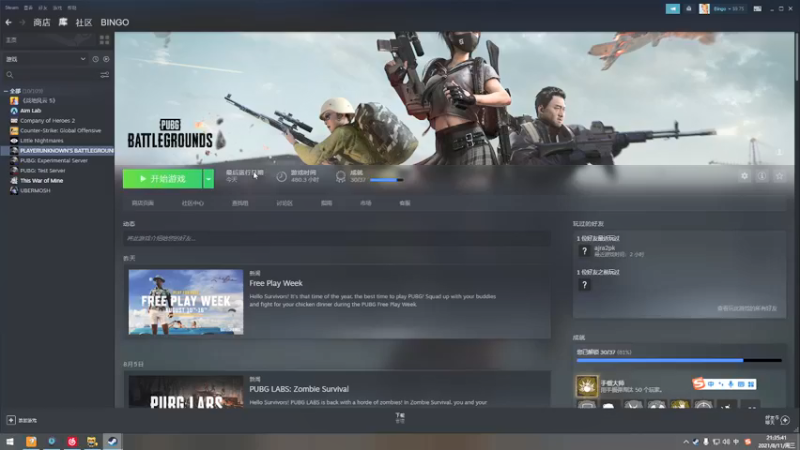
Task: Open friends and chat plus icon
Action: point(785,420)
